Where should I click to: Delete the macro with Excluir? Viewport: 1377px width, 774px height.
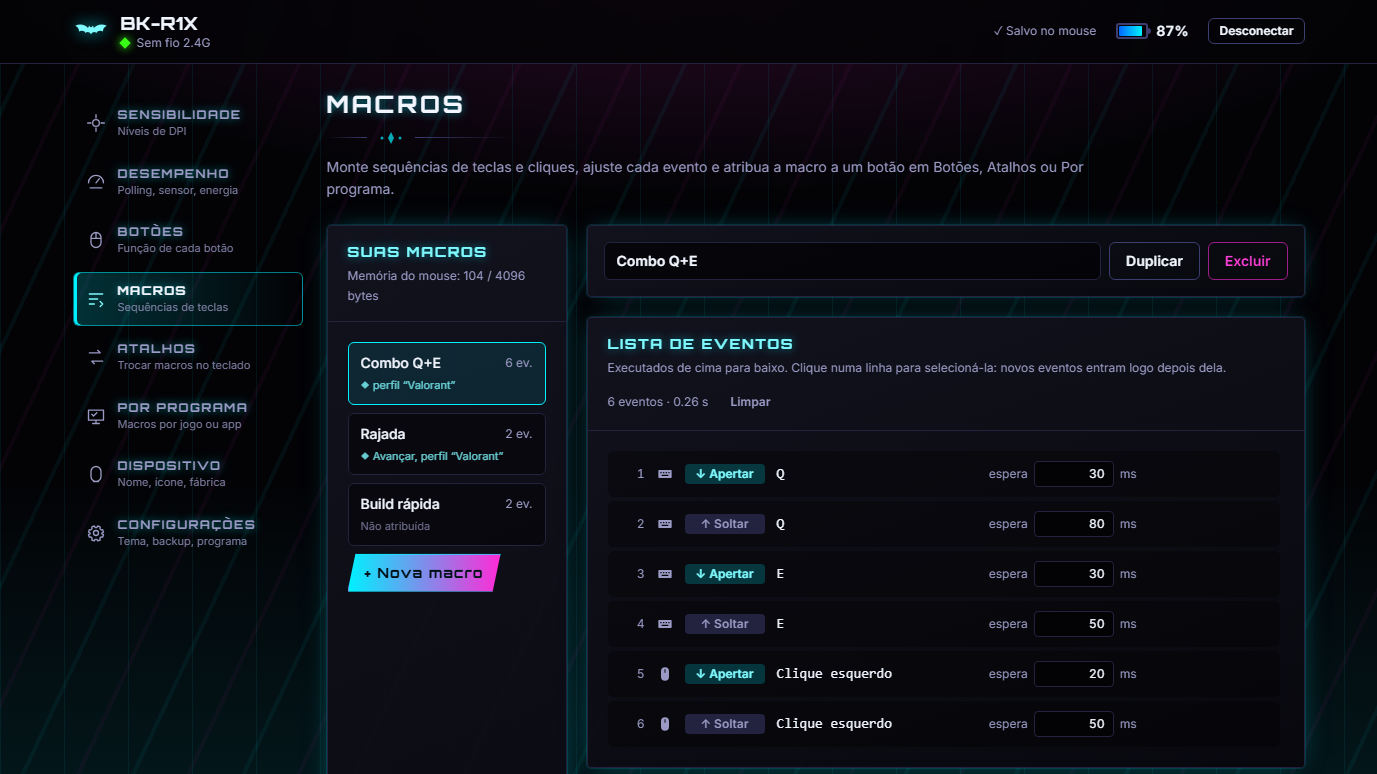tap(1248, 261)
